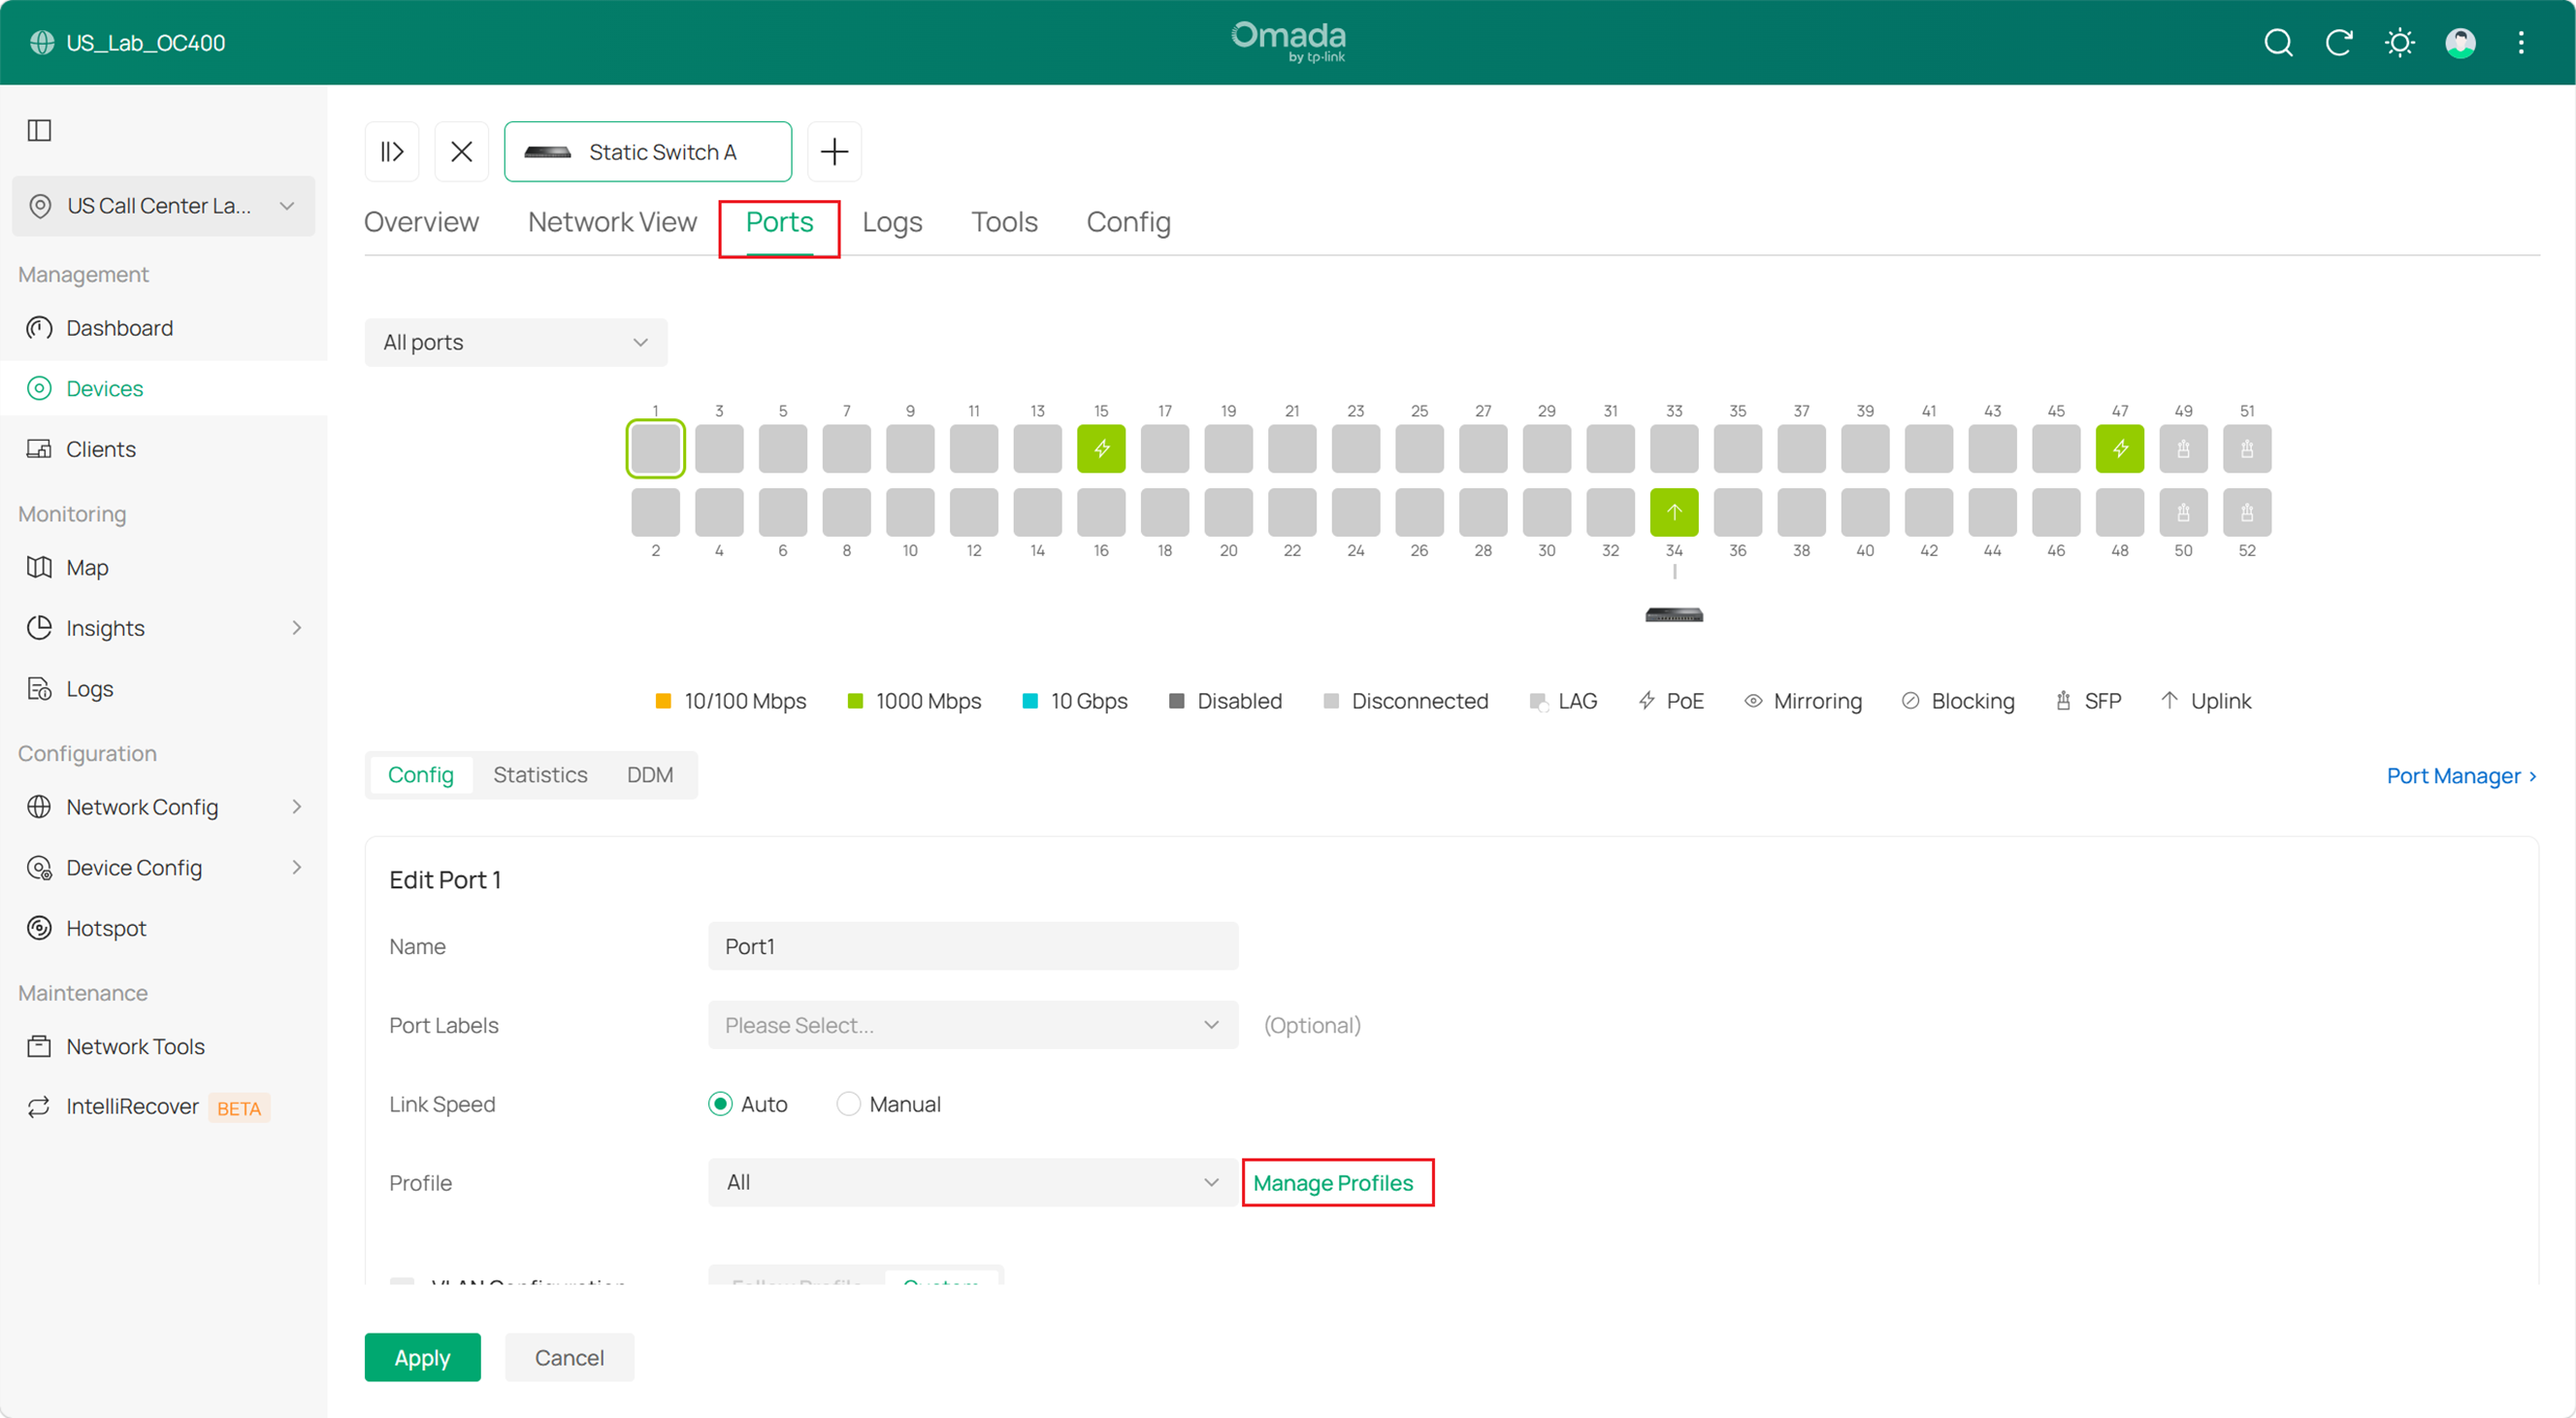This screenshot has height=1418, width=2576.
Task: Select the Static Switch A device tab
Action: pyautogui.click(x=648, y=152)
